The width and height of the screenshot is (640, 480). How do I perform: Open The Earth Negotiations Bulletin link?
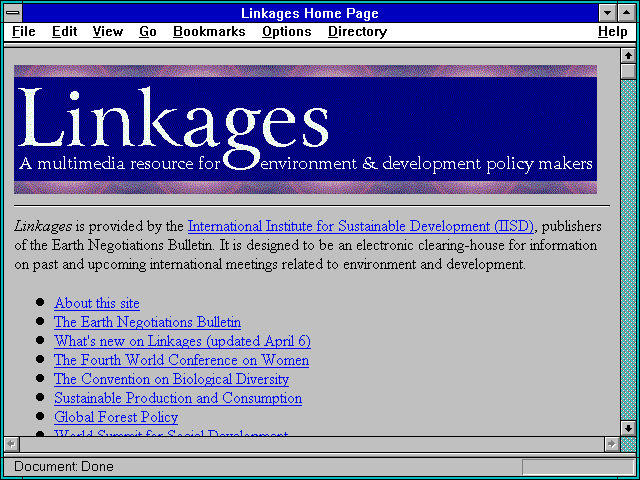point(147,322)
